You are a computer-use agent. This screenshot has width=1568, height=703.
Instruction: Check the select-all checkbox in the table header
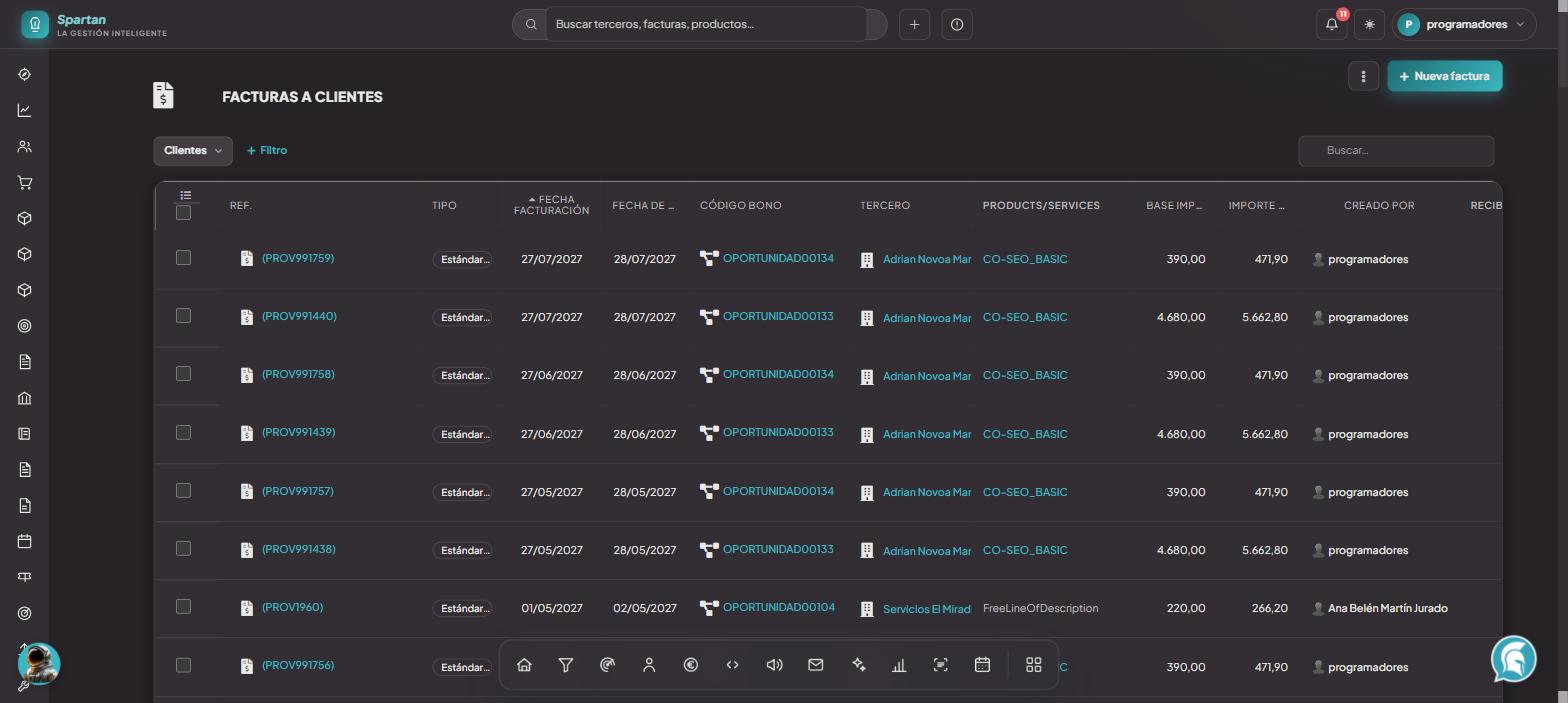[x=183, y=212]
